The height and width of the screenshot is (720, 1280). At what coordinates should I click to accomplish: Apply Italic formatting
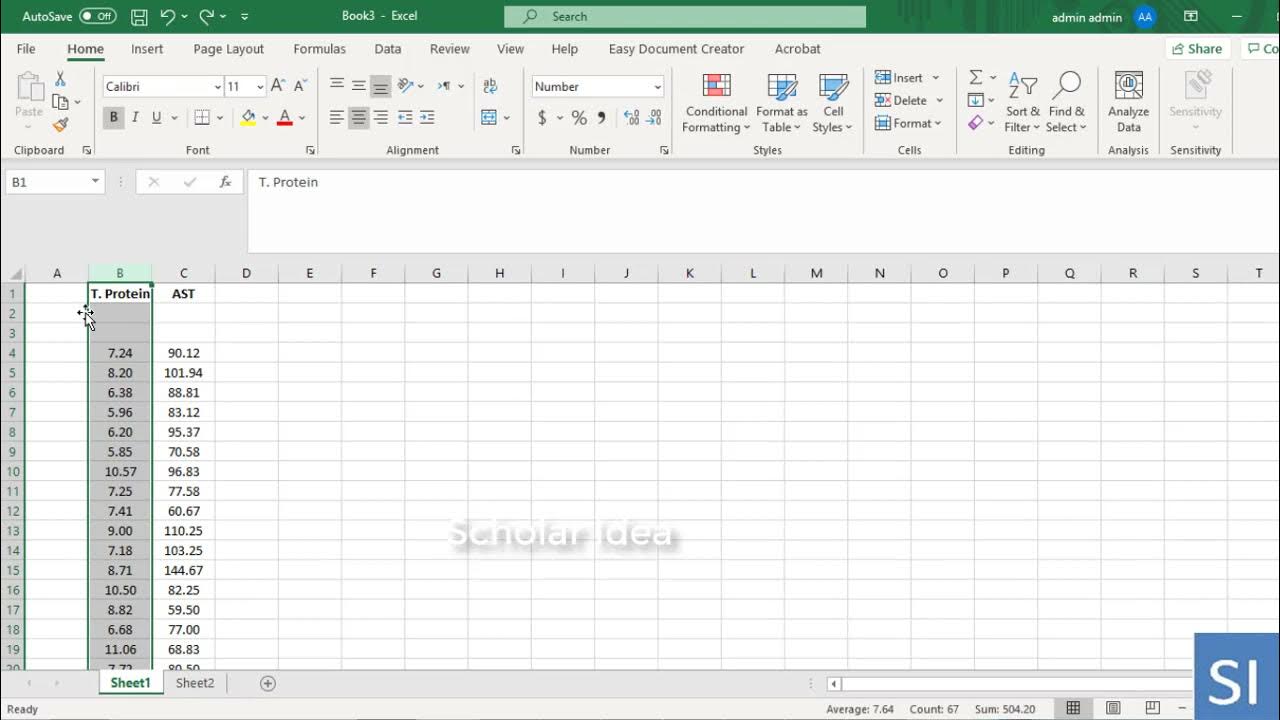(135, 118)
